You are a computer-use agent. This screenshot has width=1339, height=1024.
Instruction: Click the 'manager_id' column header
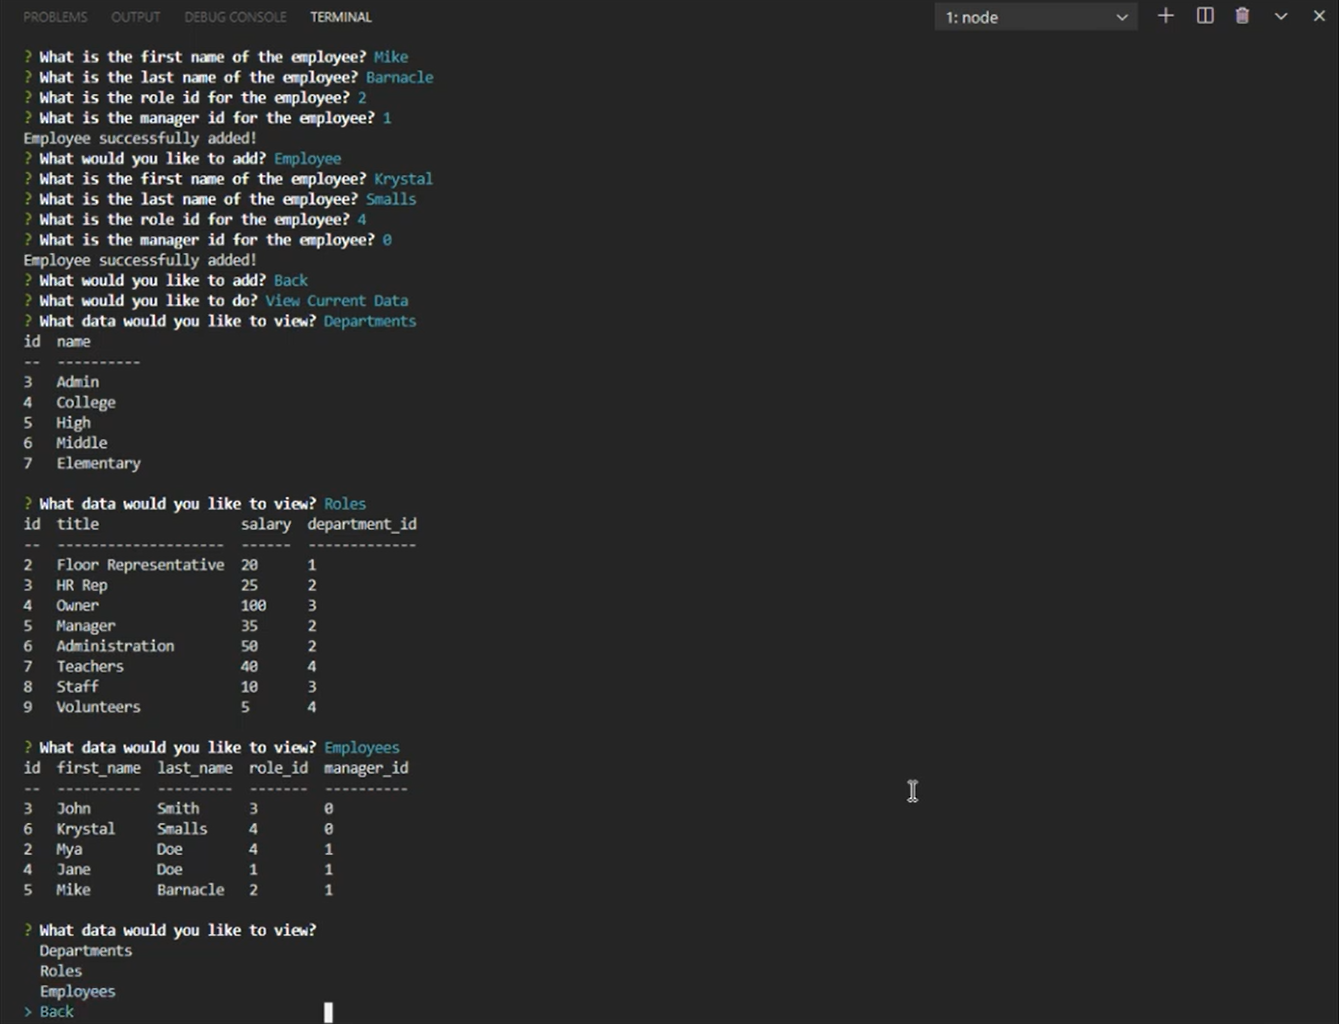tap(366, 768)
